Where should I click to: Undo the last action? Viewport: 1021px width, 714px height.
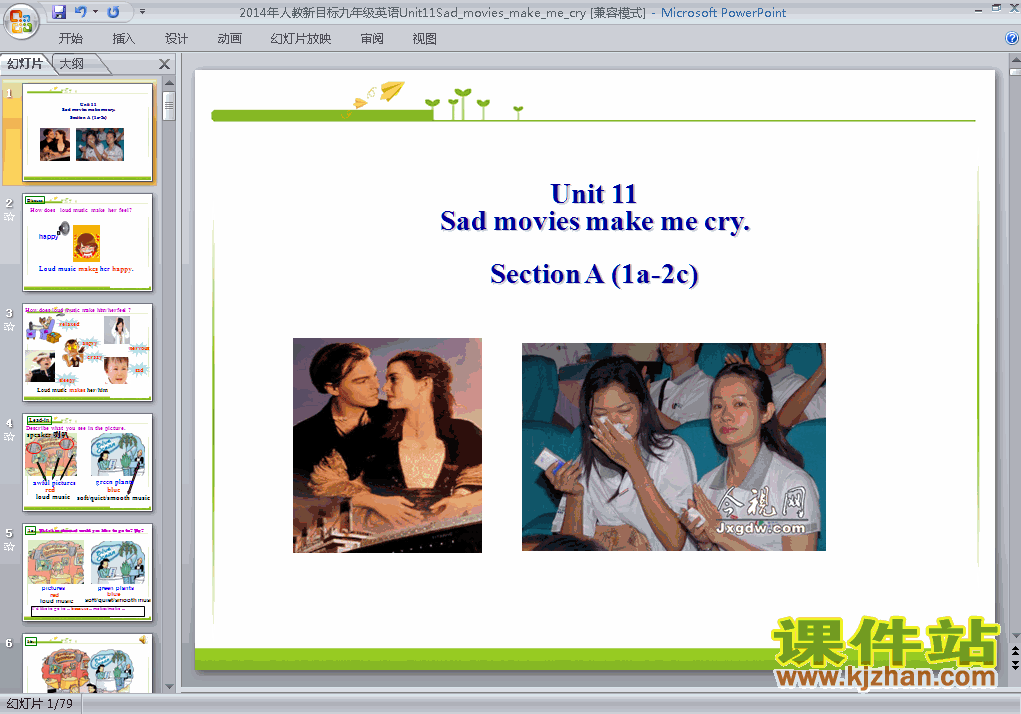[x=81, y=12]
